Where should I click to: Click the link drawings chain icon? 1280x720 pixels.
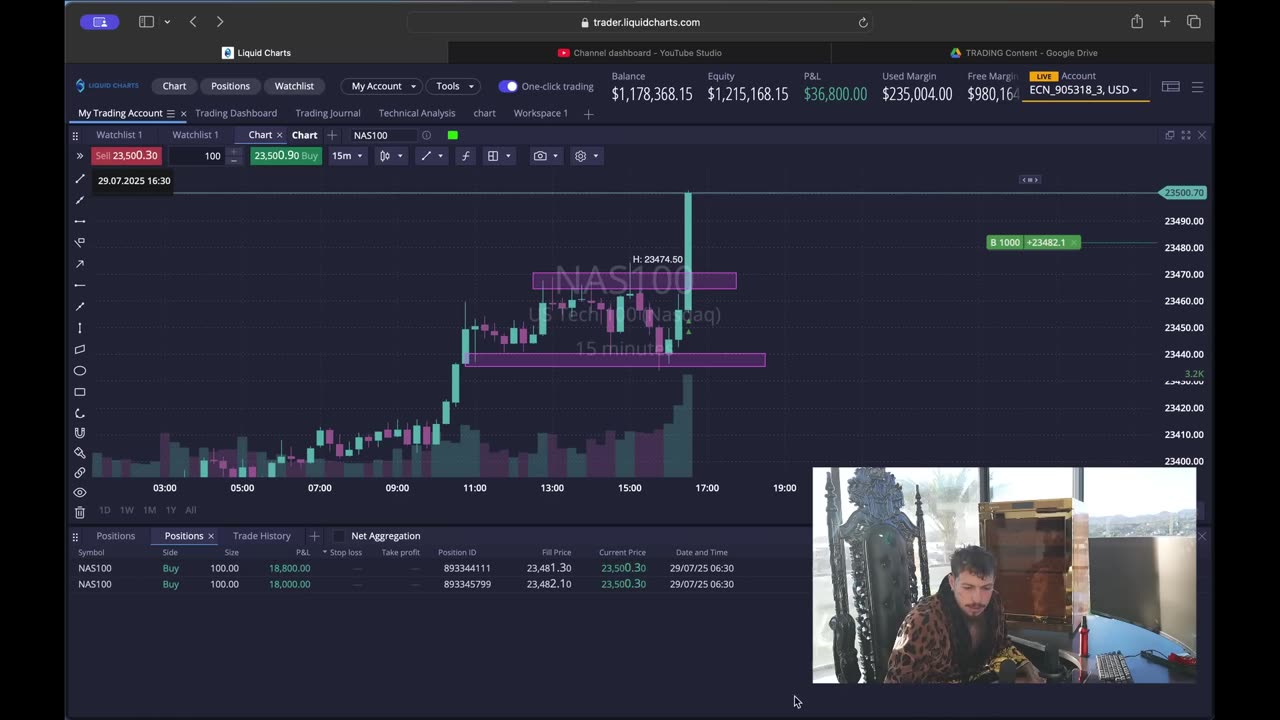click(x=80, y=473)
